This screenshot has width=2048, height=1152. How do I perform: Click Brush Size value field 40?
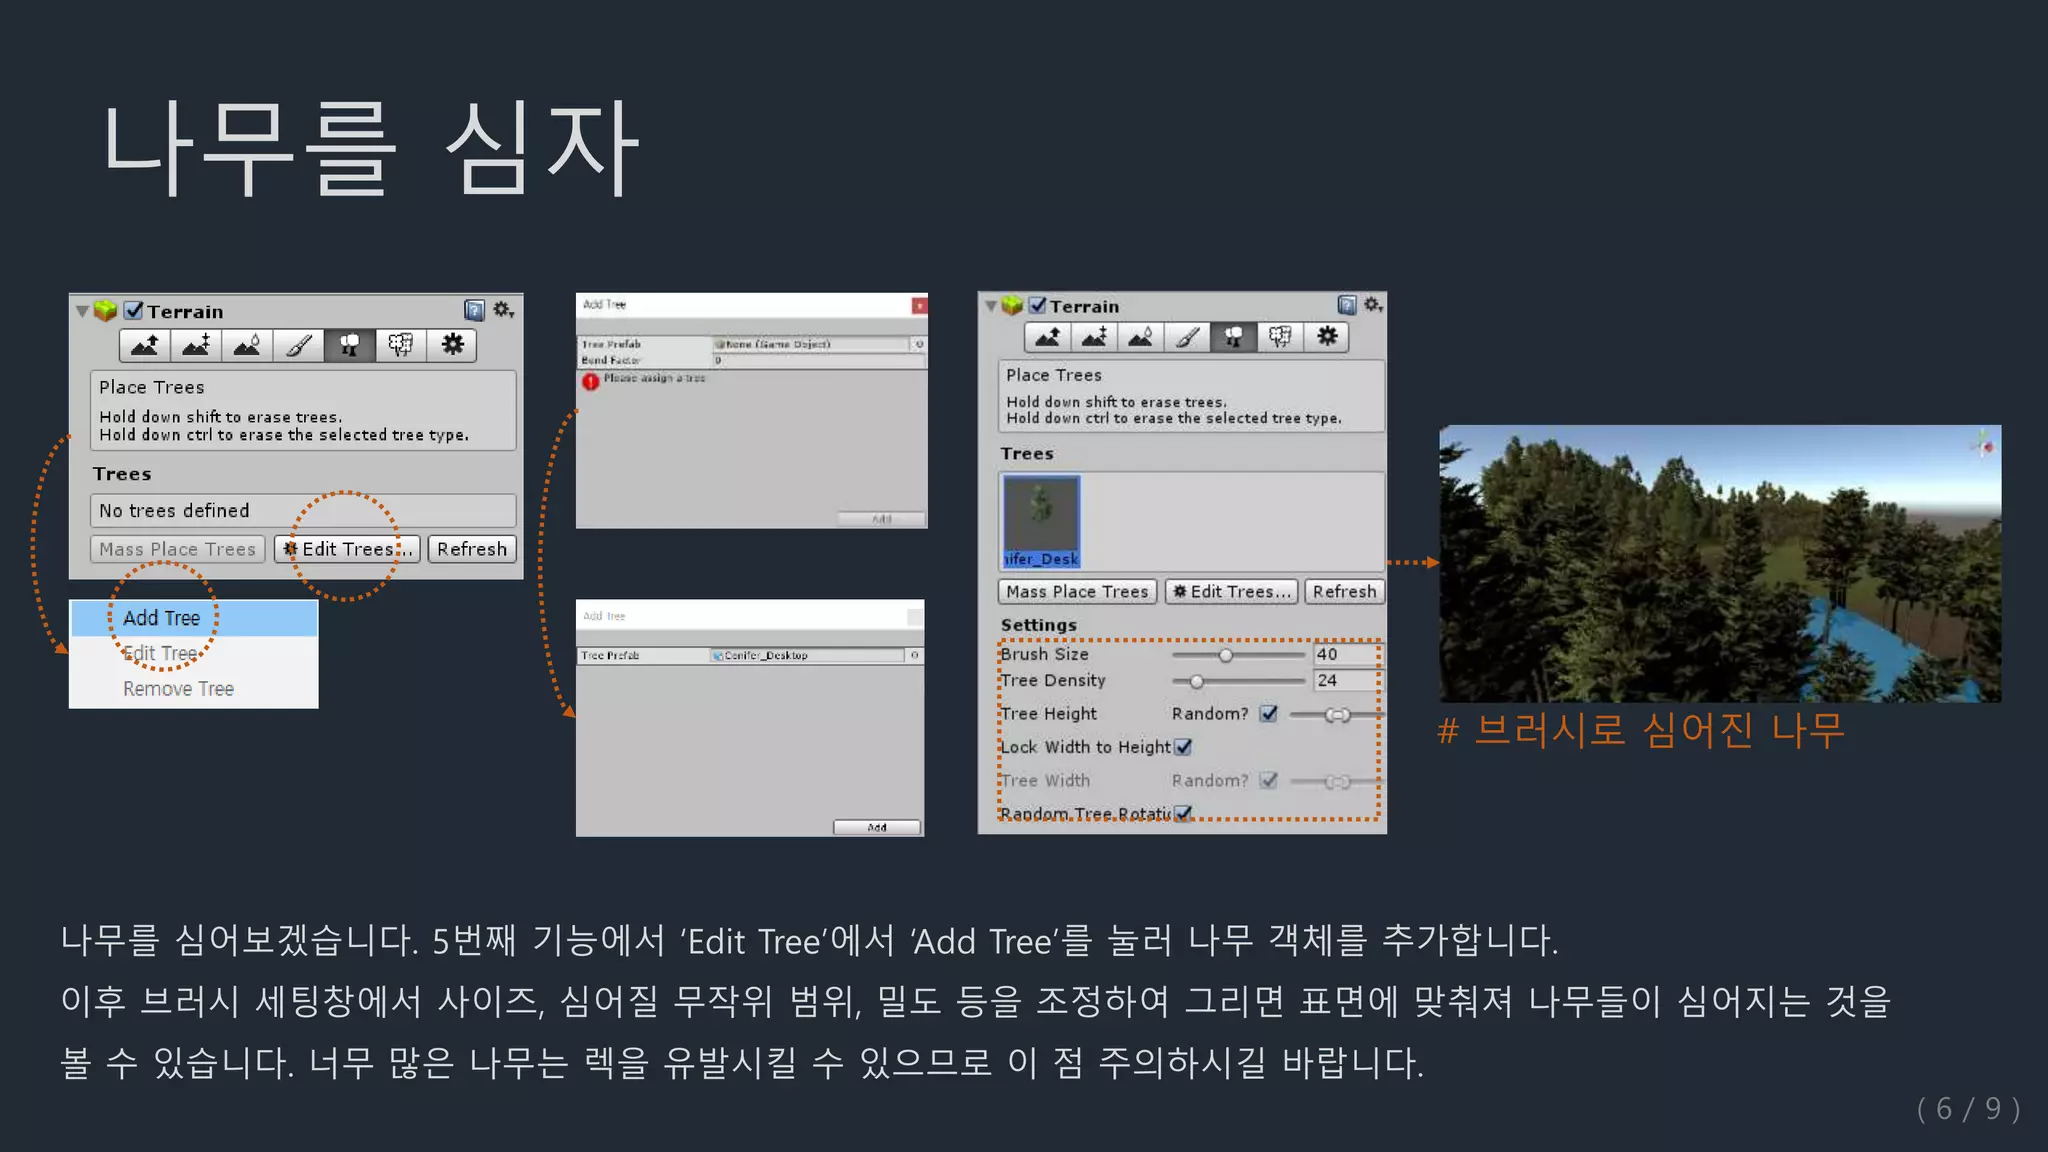[1348, 654]
